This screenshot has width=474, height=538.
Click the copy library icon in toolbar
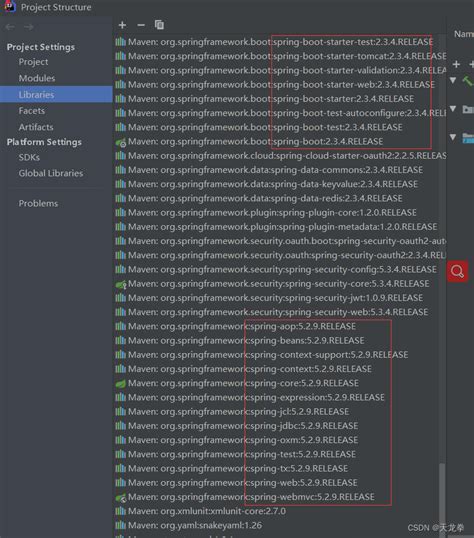point(159,25)
